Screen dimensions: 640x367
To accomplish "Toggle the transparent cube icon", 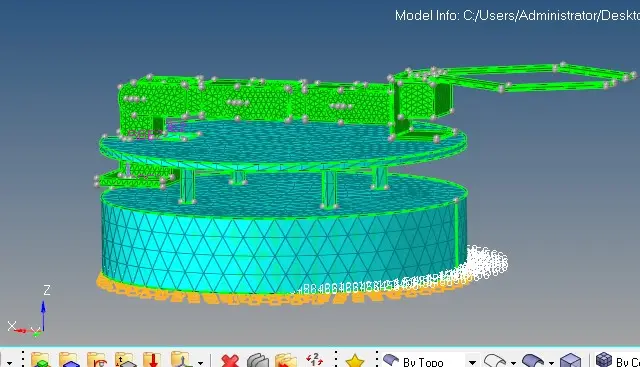I will [570, 360].
